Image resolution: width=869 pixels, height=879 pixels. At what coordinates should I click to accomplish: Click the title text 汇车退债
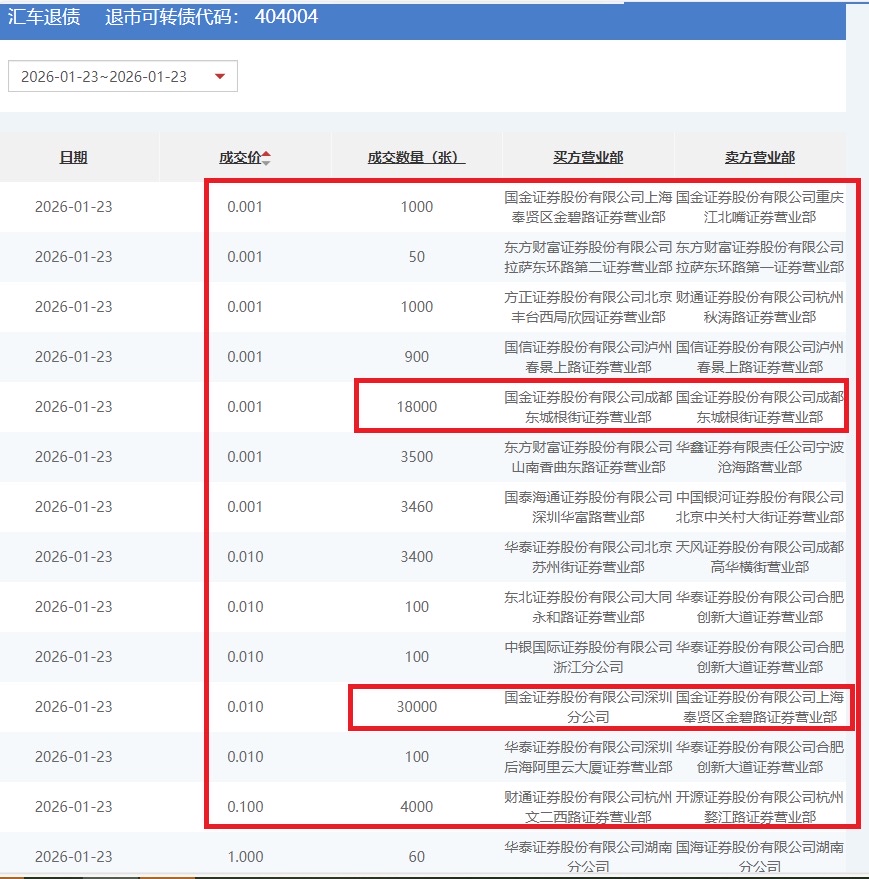tap(44, 17)
